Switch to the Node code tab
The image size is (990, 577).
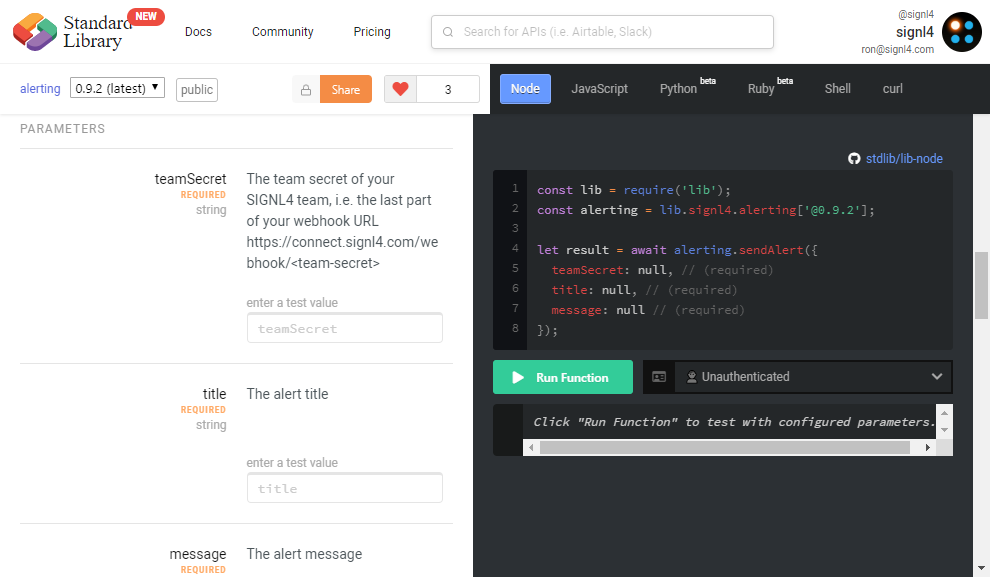point(525,89)
